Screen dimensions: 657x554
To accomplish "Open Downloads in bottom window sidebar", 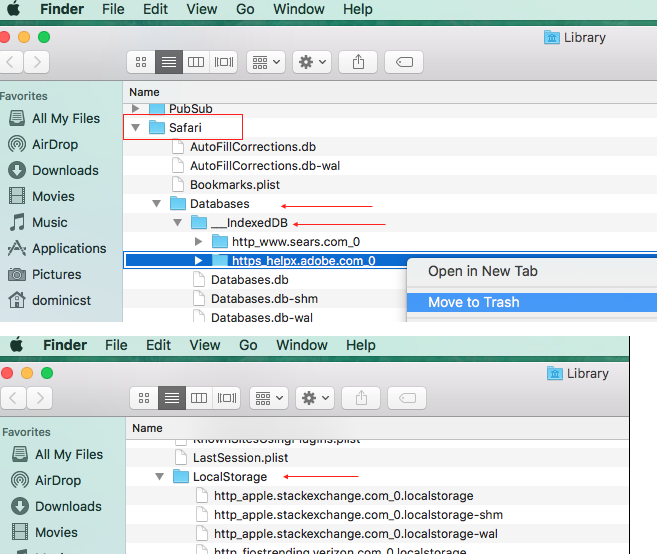I will coord(57,506).
